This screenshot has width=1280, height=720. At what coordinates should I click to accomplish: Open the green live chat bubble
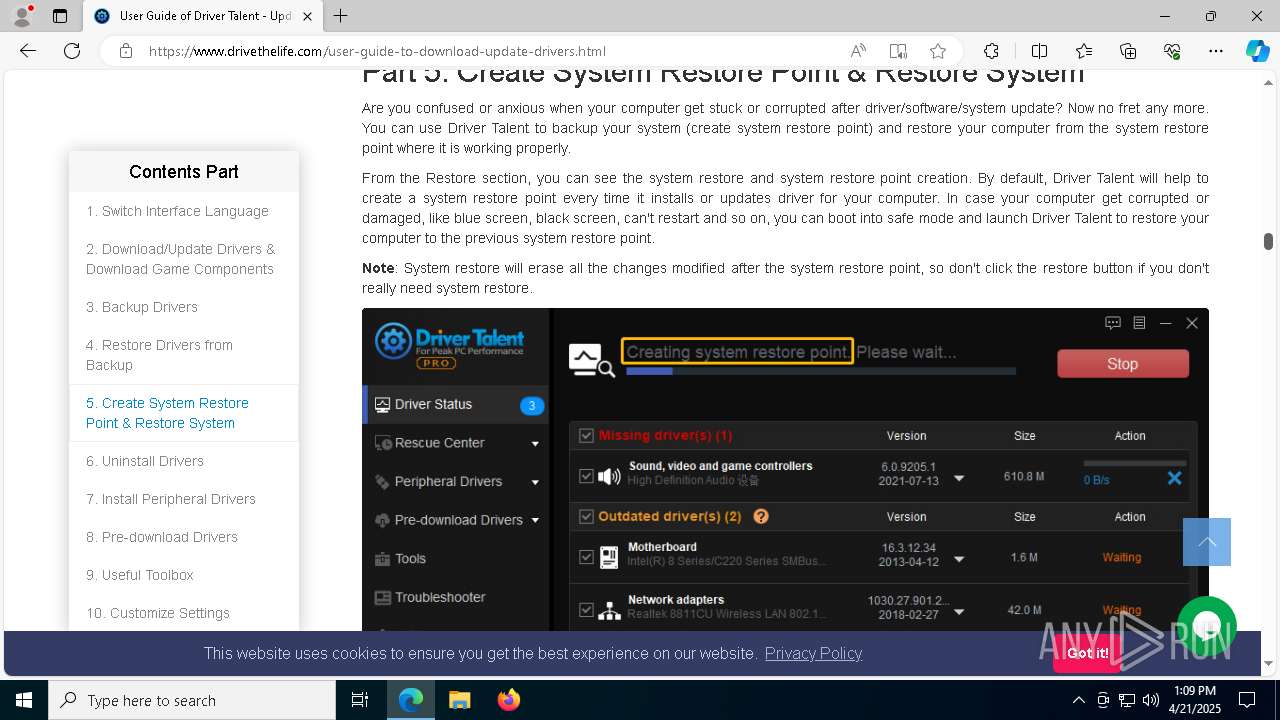[x=1207, y=626]
